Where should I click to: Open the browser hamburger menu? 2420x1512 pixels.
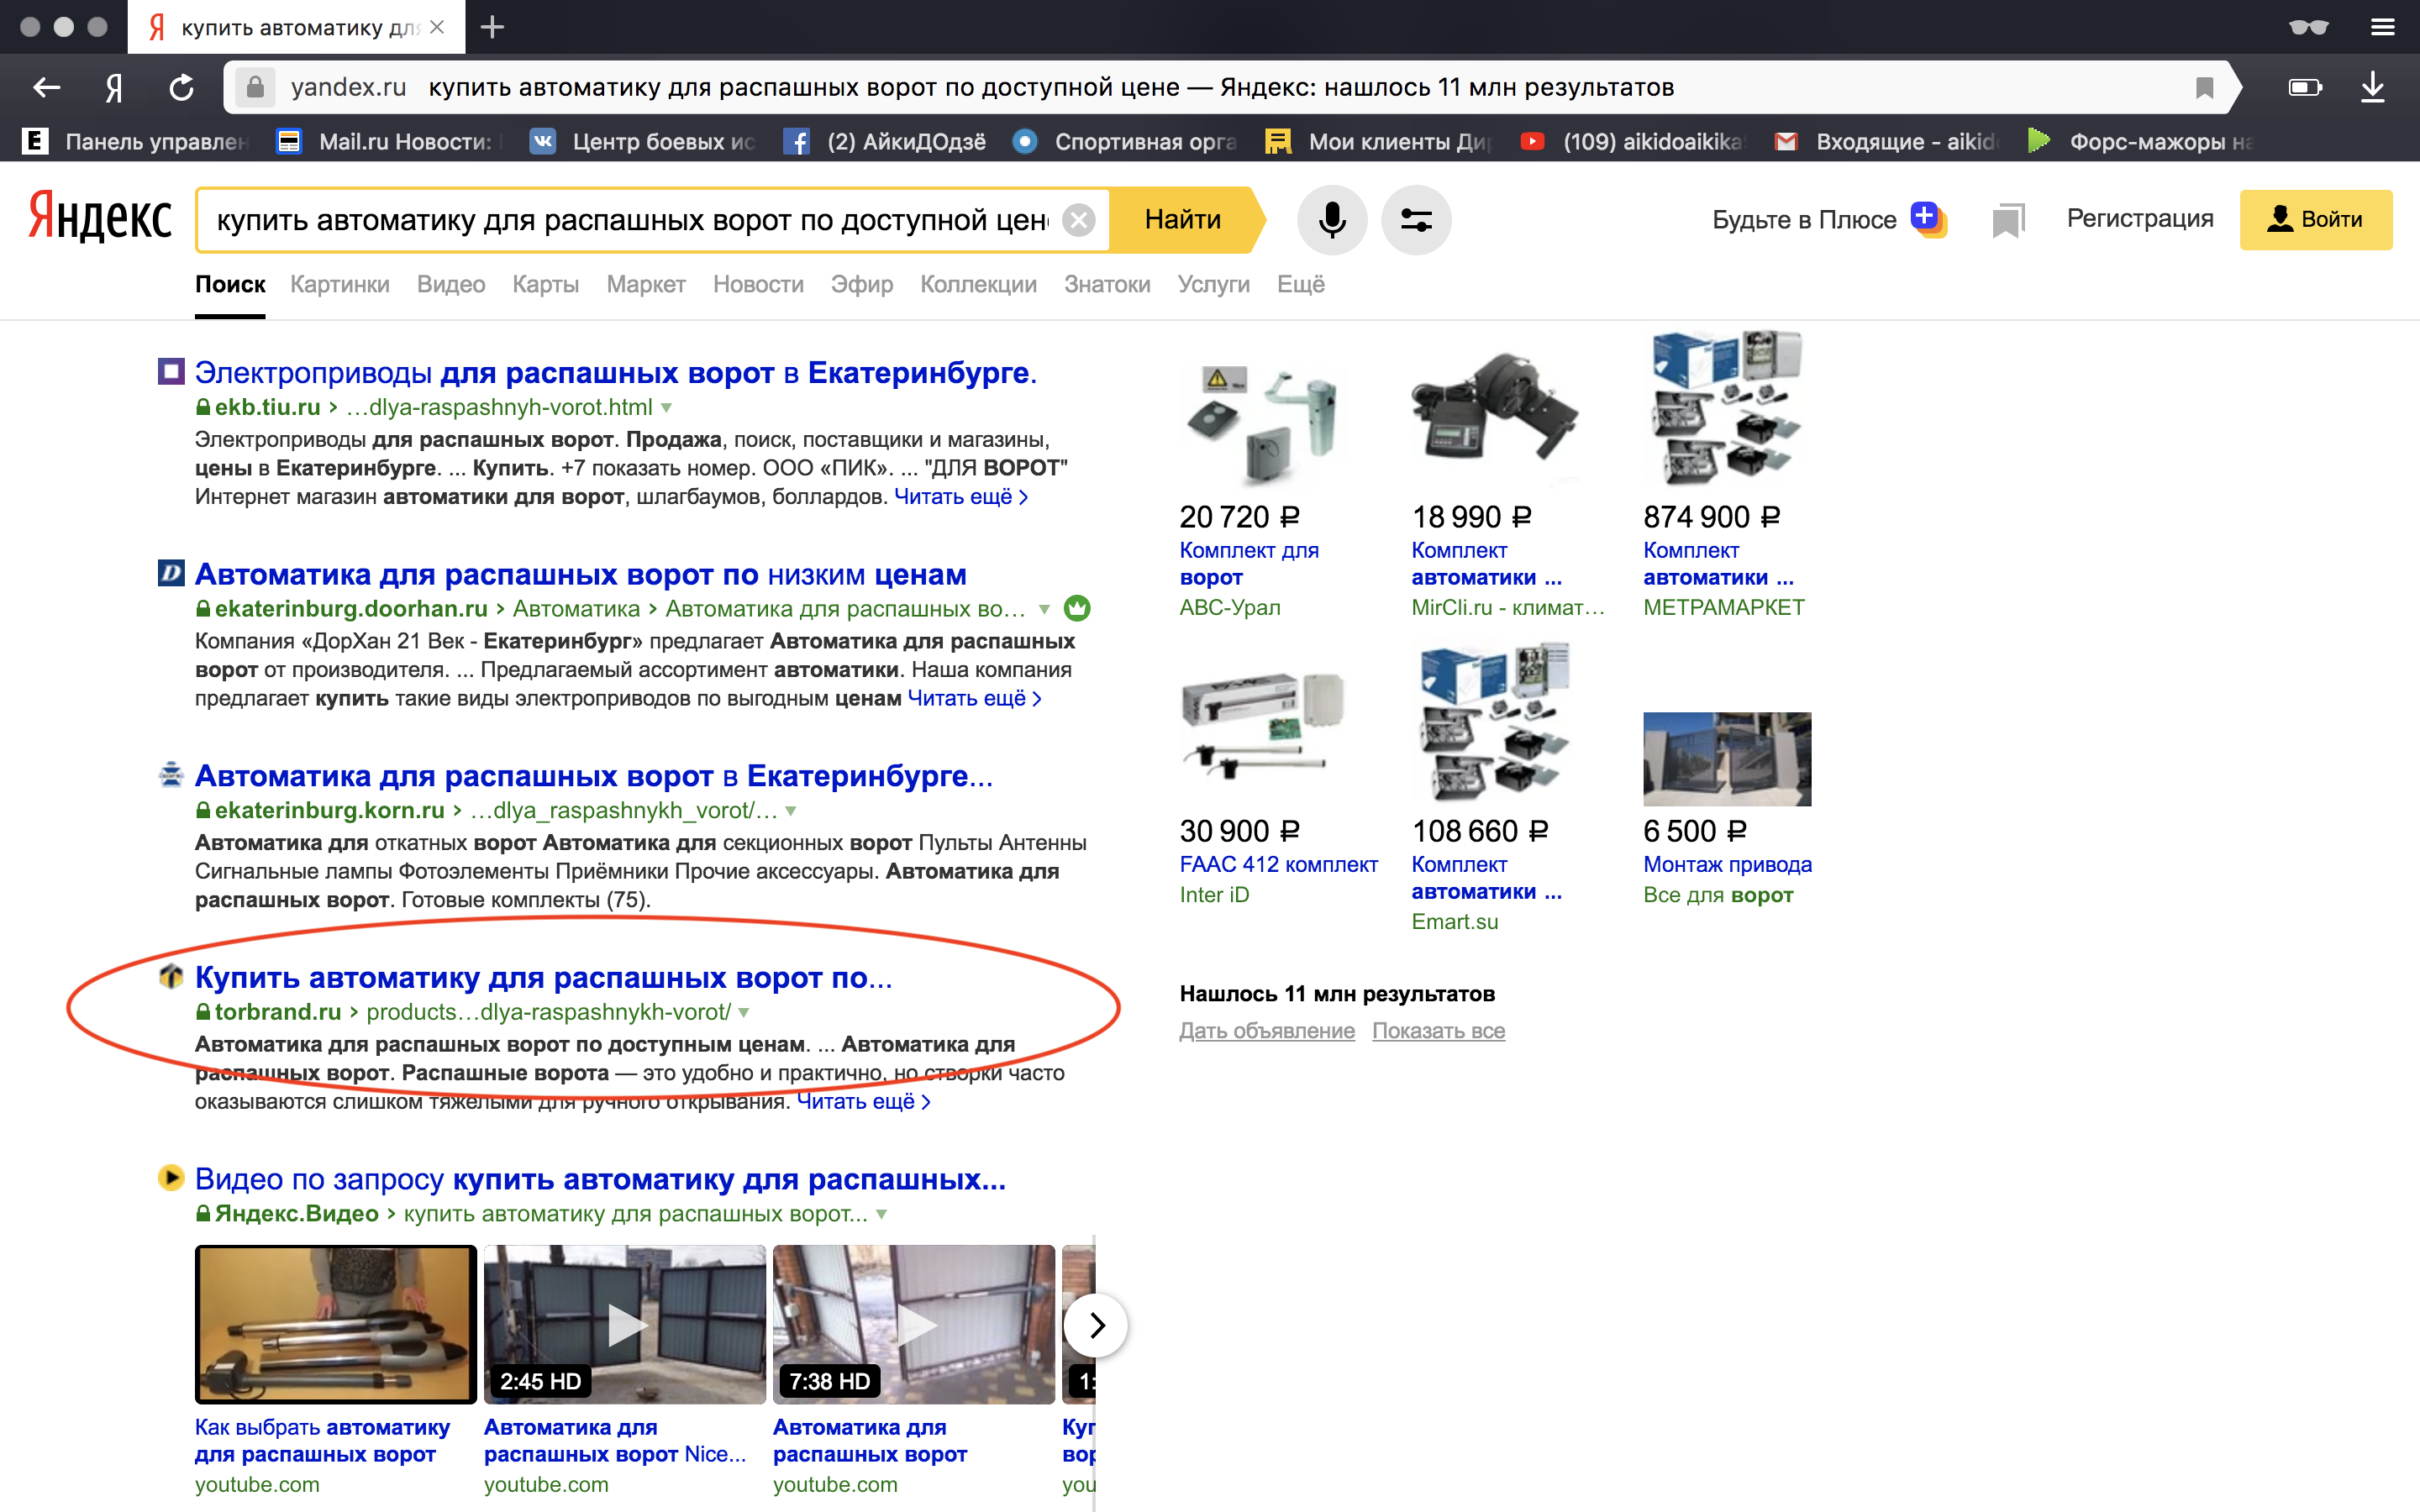(x=2382, y=27)
